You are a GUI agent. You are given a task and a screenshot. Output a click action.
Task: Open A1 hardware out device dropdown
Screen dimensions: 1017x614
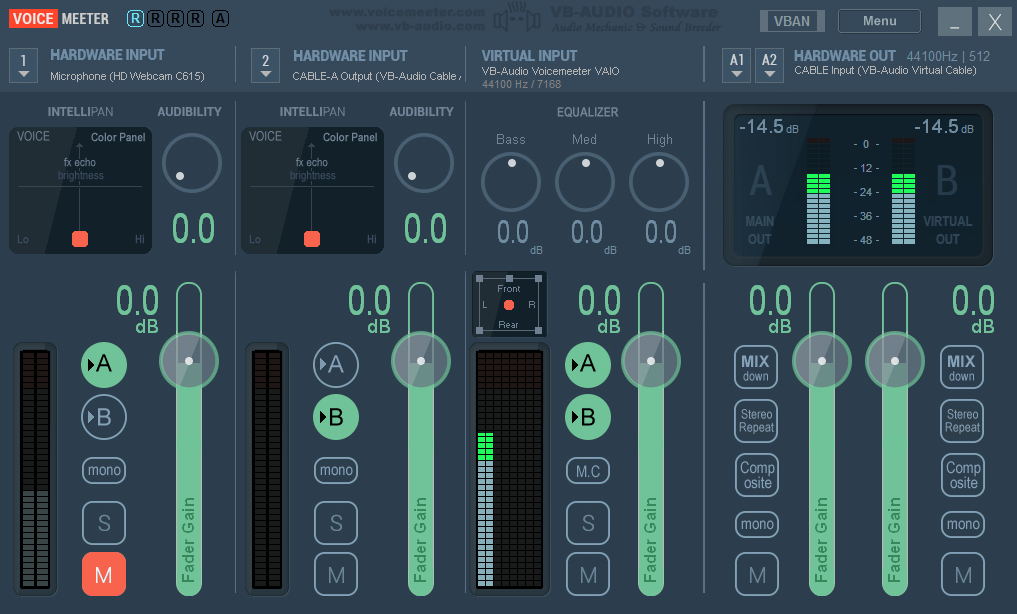pos(736,65)
